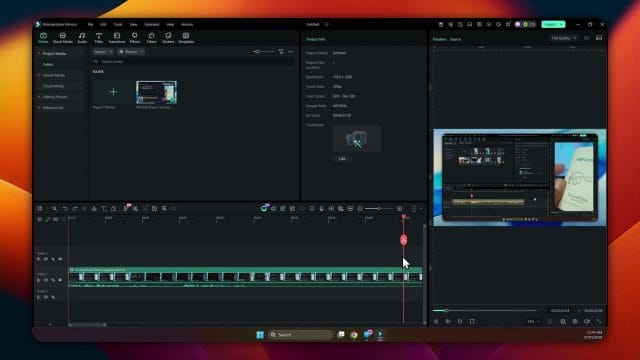
Task: Click the preview playback progress slider
Action: coord(485,311)
